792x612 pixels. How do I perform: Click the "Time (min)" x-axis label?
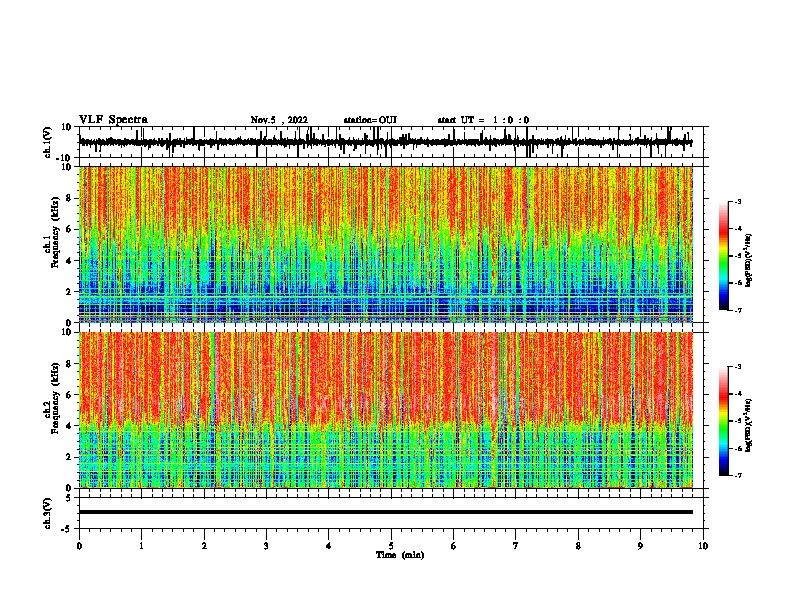tap(400, 555)
